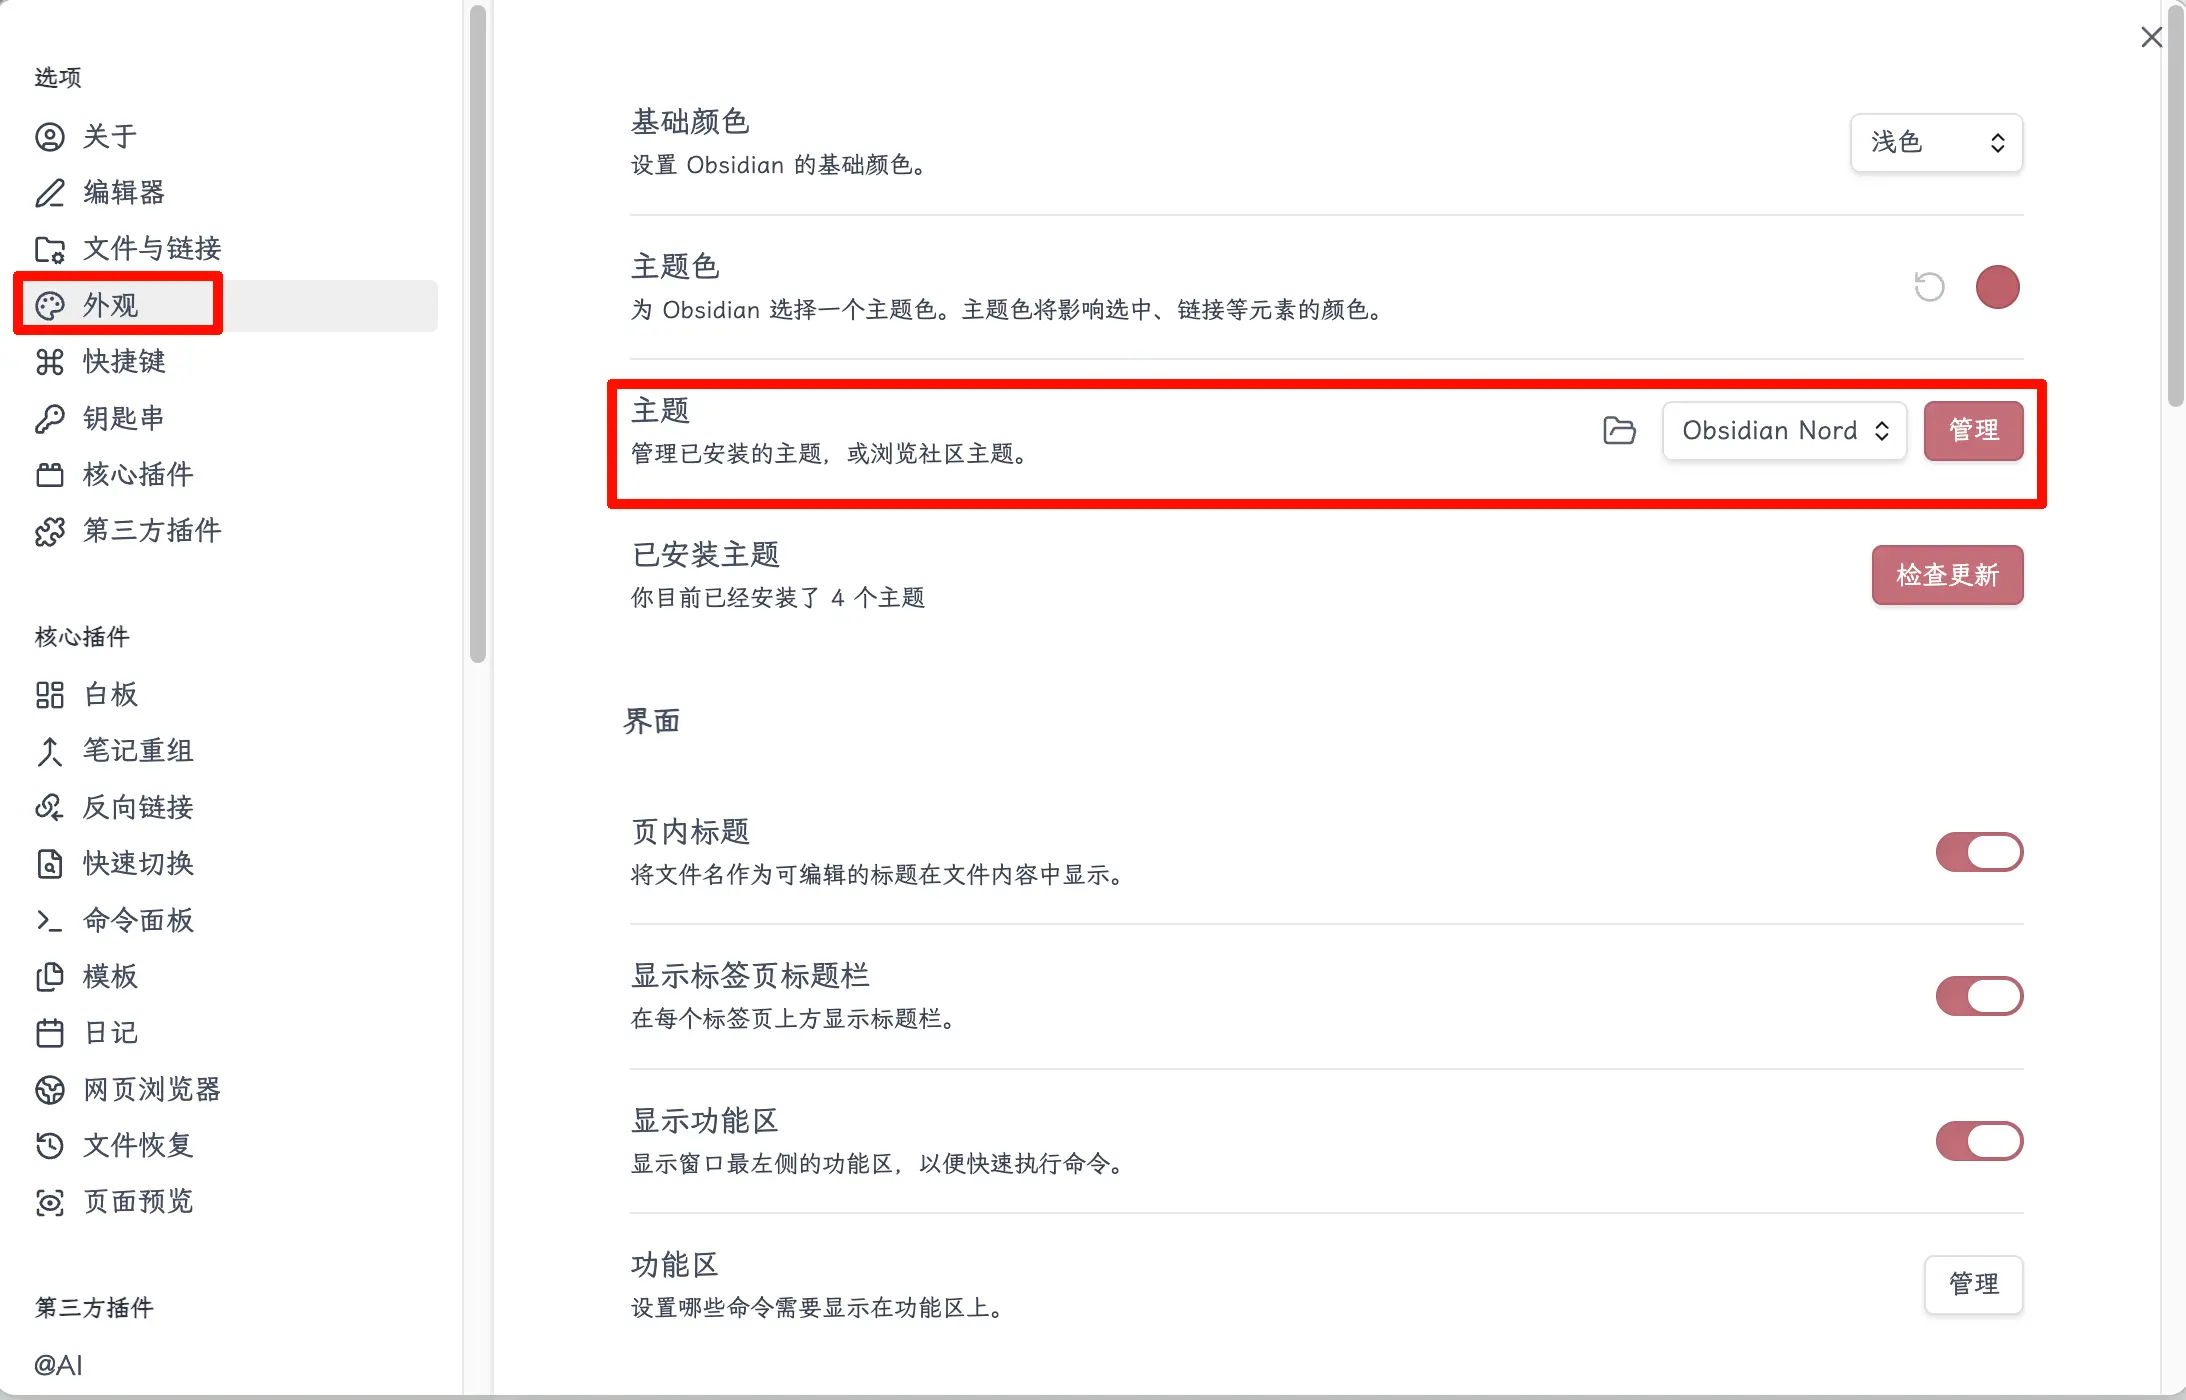Click the hotkeys command icon
Viewport: 2186px width, 1400px height.
pos(50,362)
